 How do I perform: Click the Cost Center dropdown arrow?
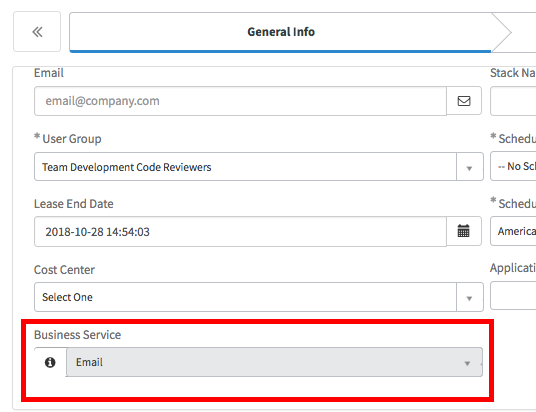pyautogui.click(x=469, y=298)
